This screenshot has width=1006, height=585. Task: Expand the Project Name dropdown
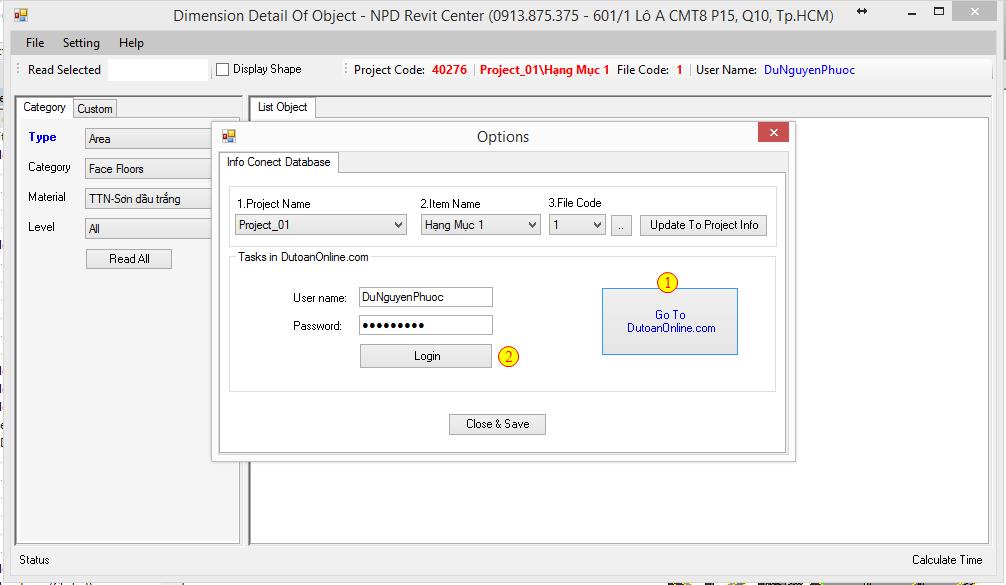[321, 225]
